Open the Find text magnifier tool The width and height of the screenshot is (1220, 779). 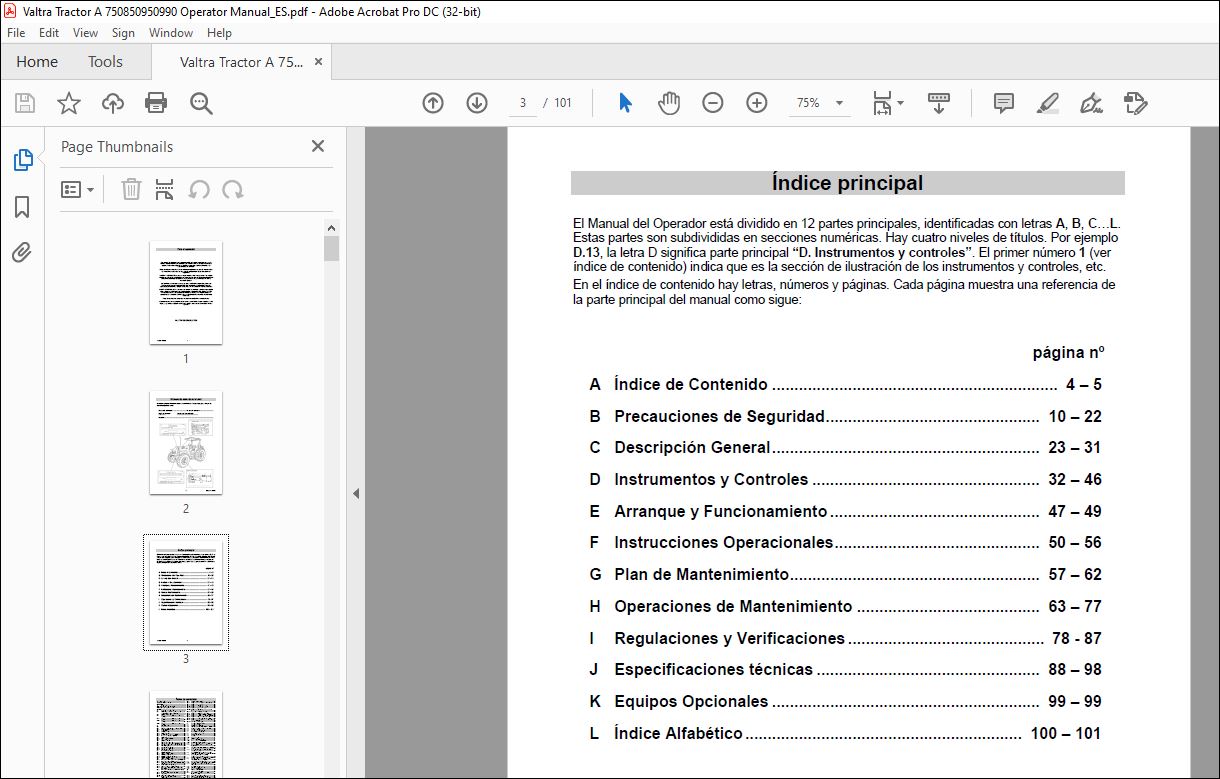click(x=201, y=103)
